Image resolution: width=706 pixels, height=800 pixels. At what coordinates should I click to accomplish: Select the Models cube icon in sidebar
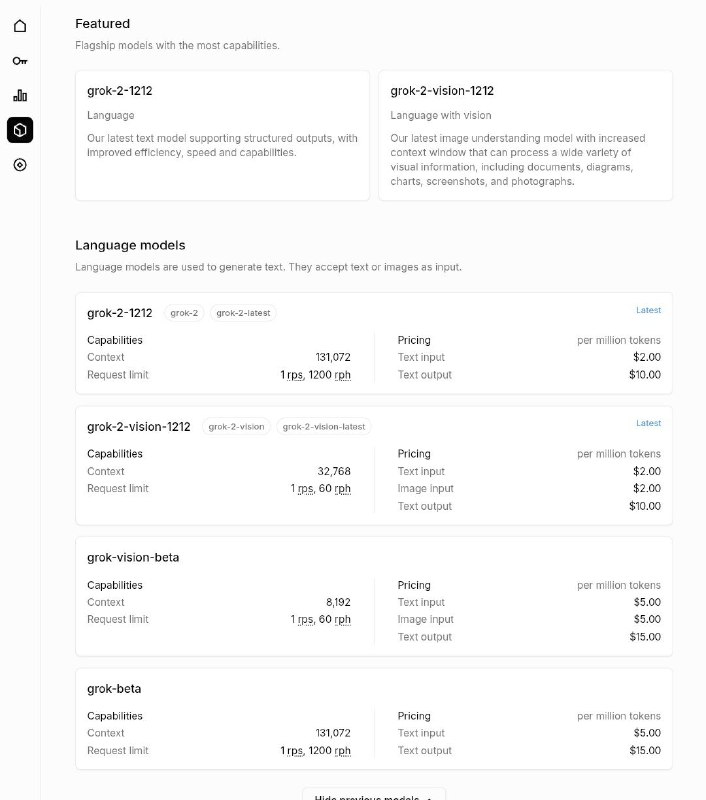[x=20, y=130]
